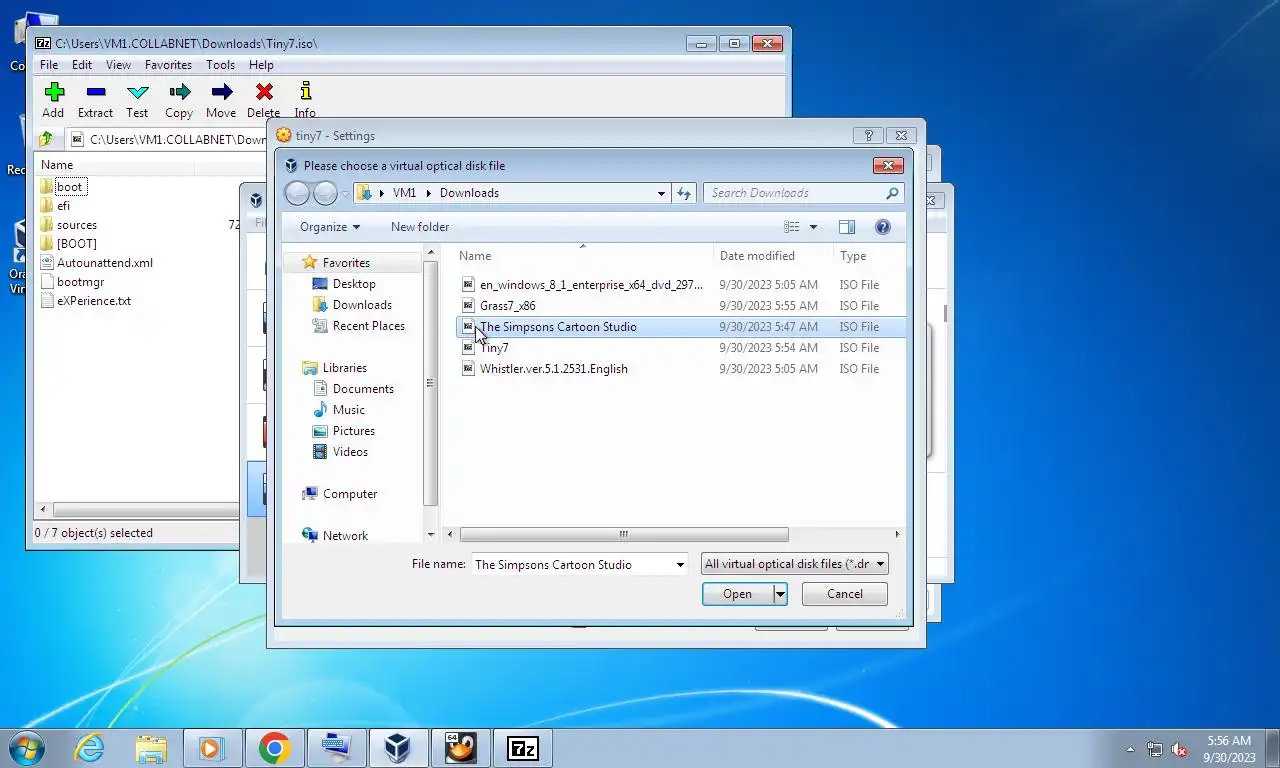Viewport: 1280px width, 768px height.
Task: Select en_windows_8_1_enterprise ISO file
Action: (x=591, y=285)
